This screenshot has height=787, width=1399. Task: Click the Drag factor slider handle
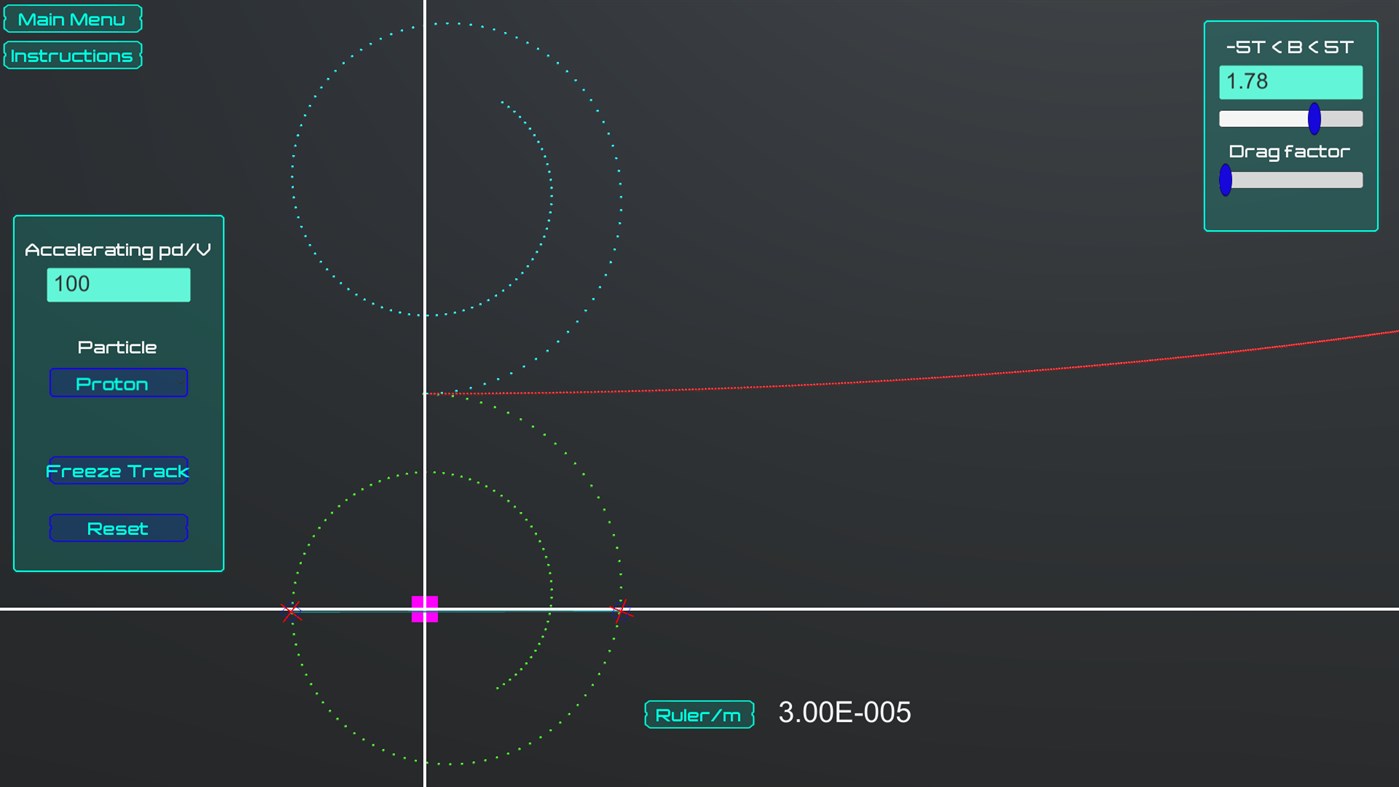pos(1225,180)
